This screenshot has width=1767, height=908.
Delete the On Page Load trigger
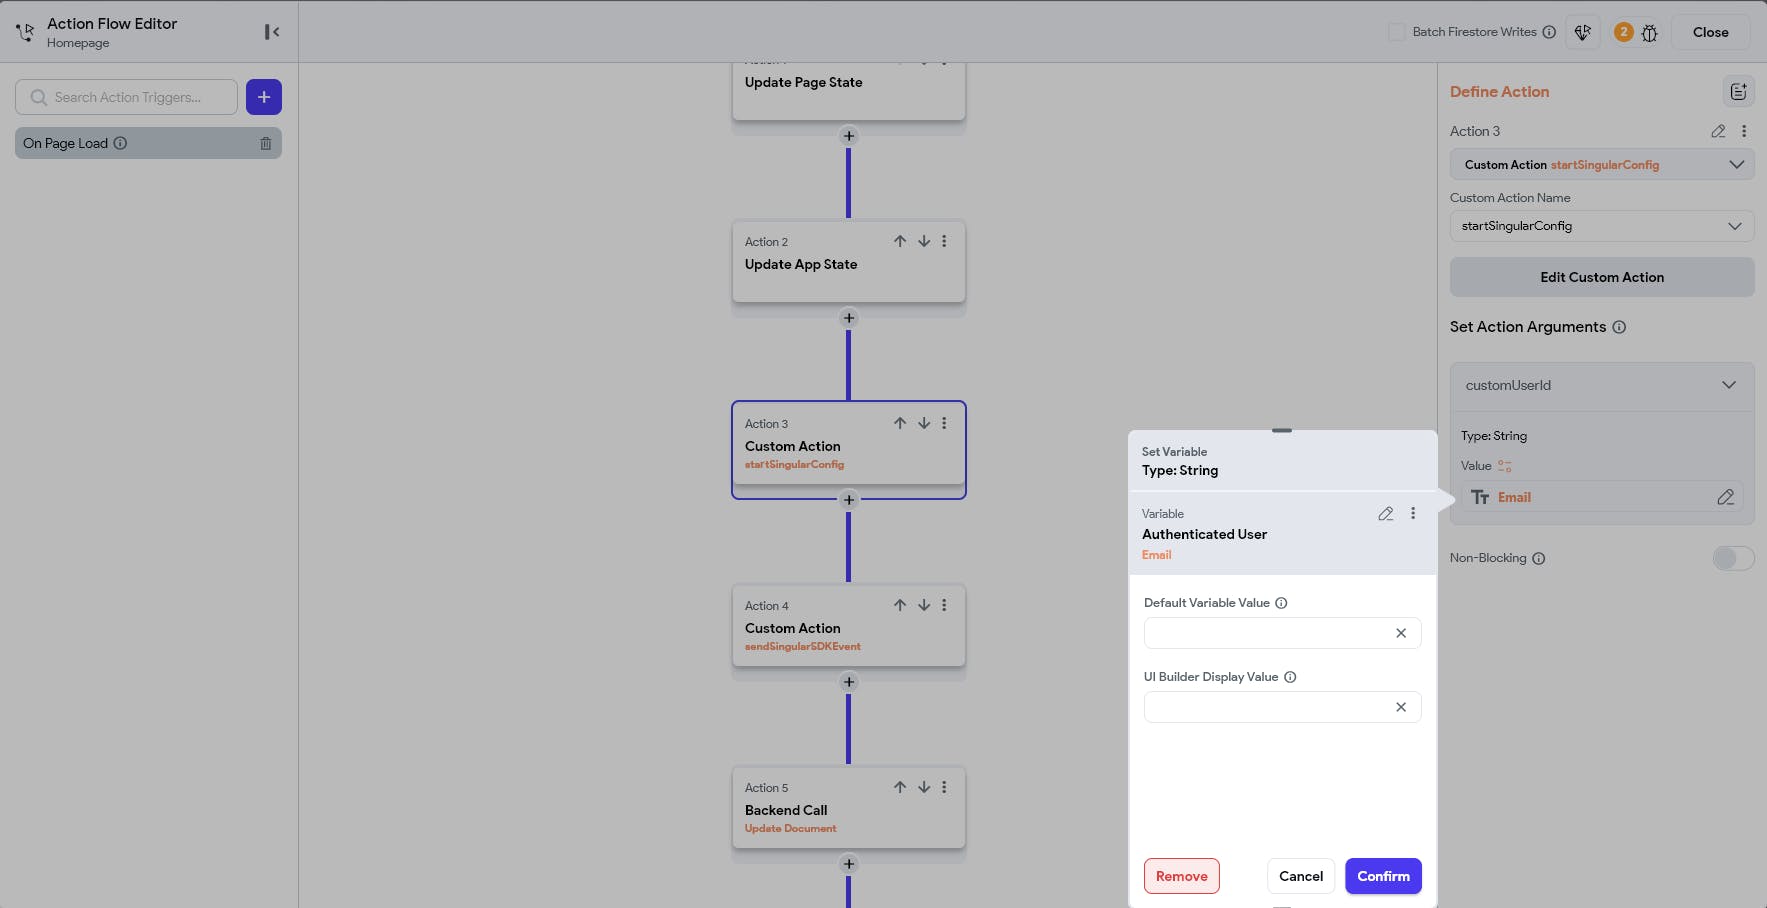pos(266,143)
